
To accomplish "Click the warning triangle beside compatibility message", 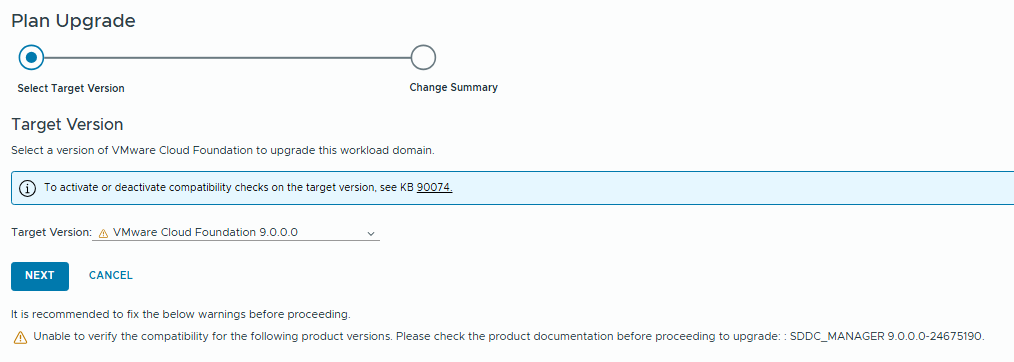I will (x=21, y=337).
